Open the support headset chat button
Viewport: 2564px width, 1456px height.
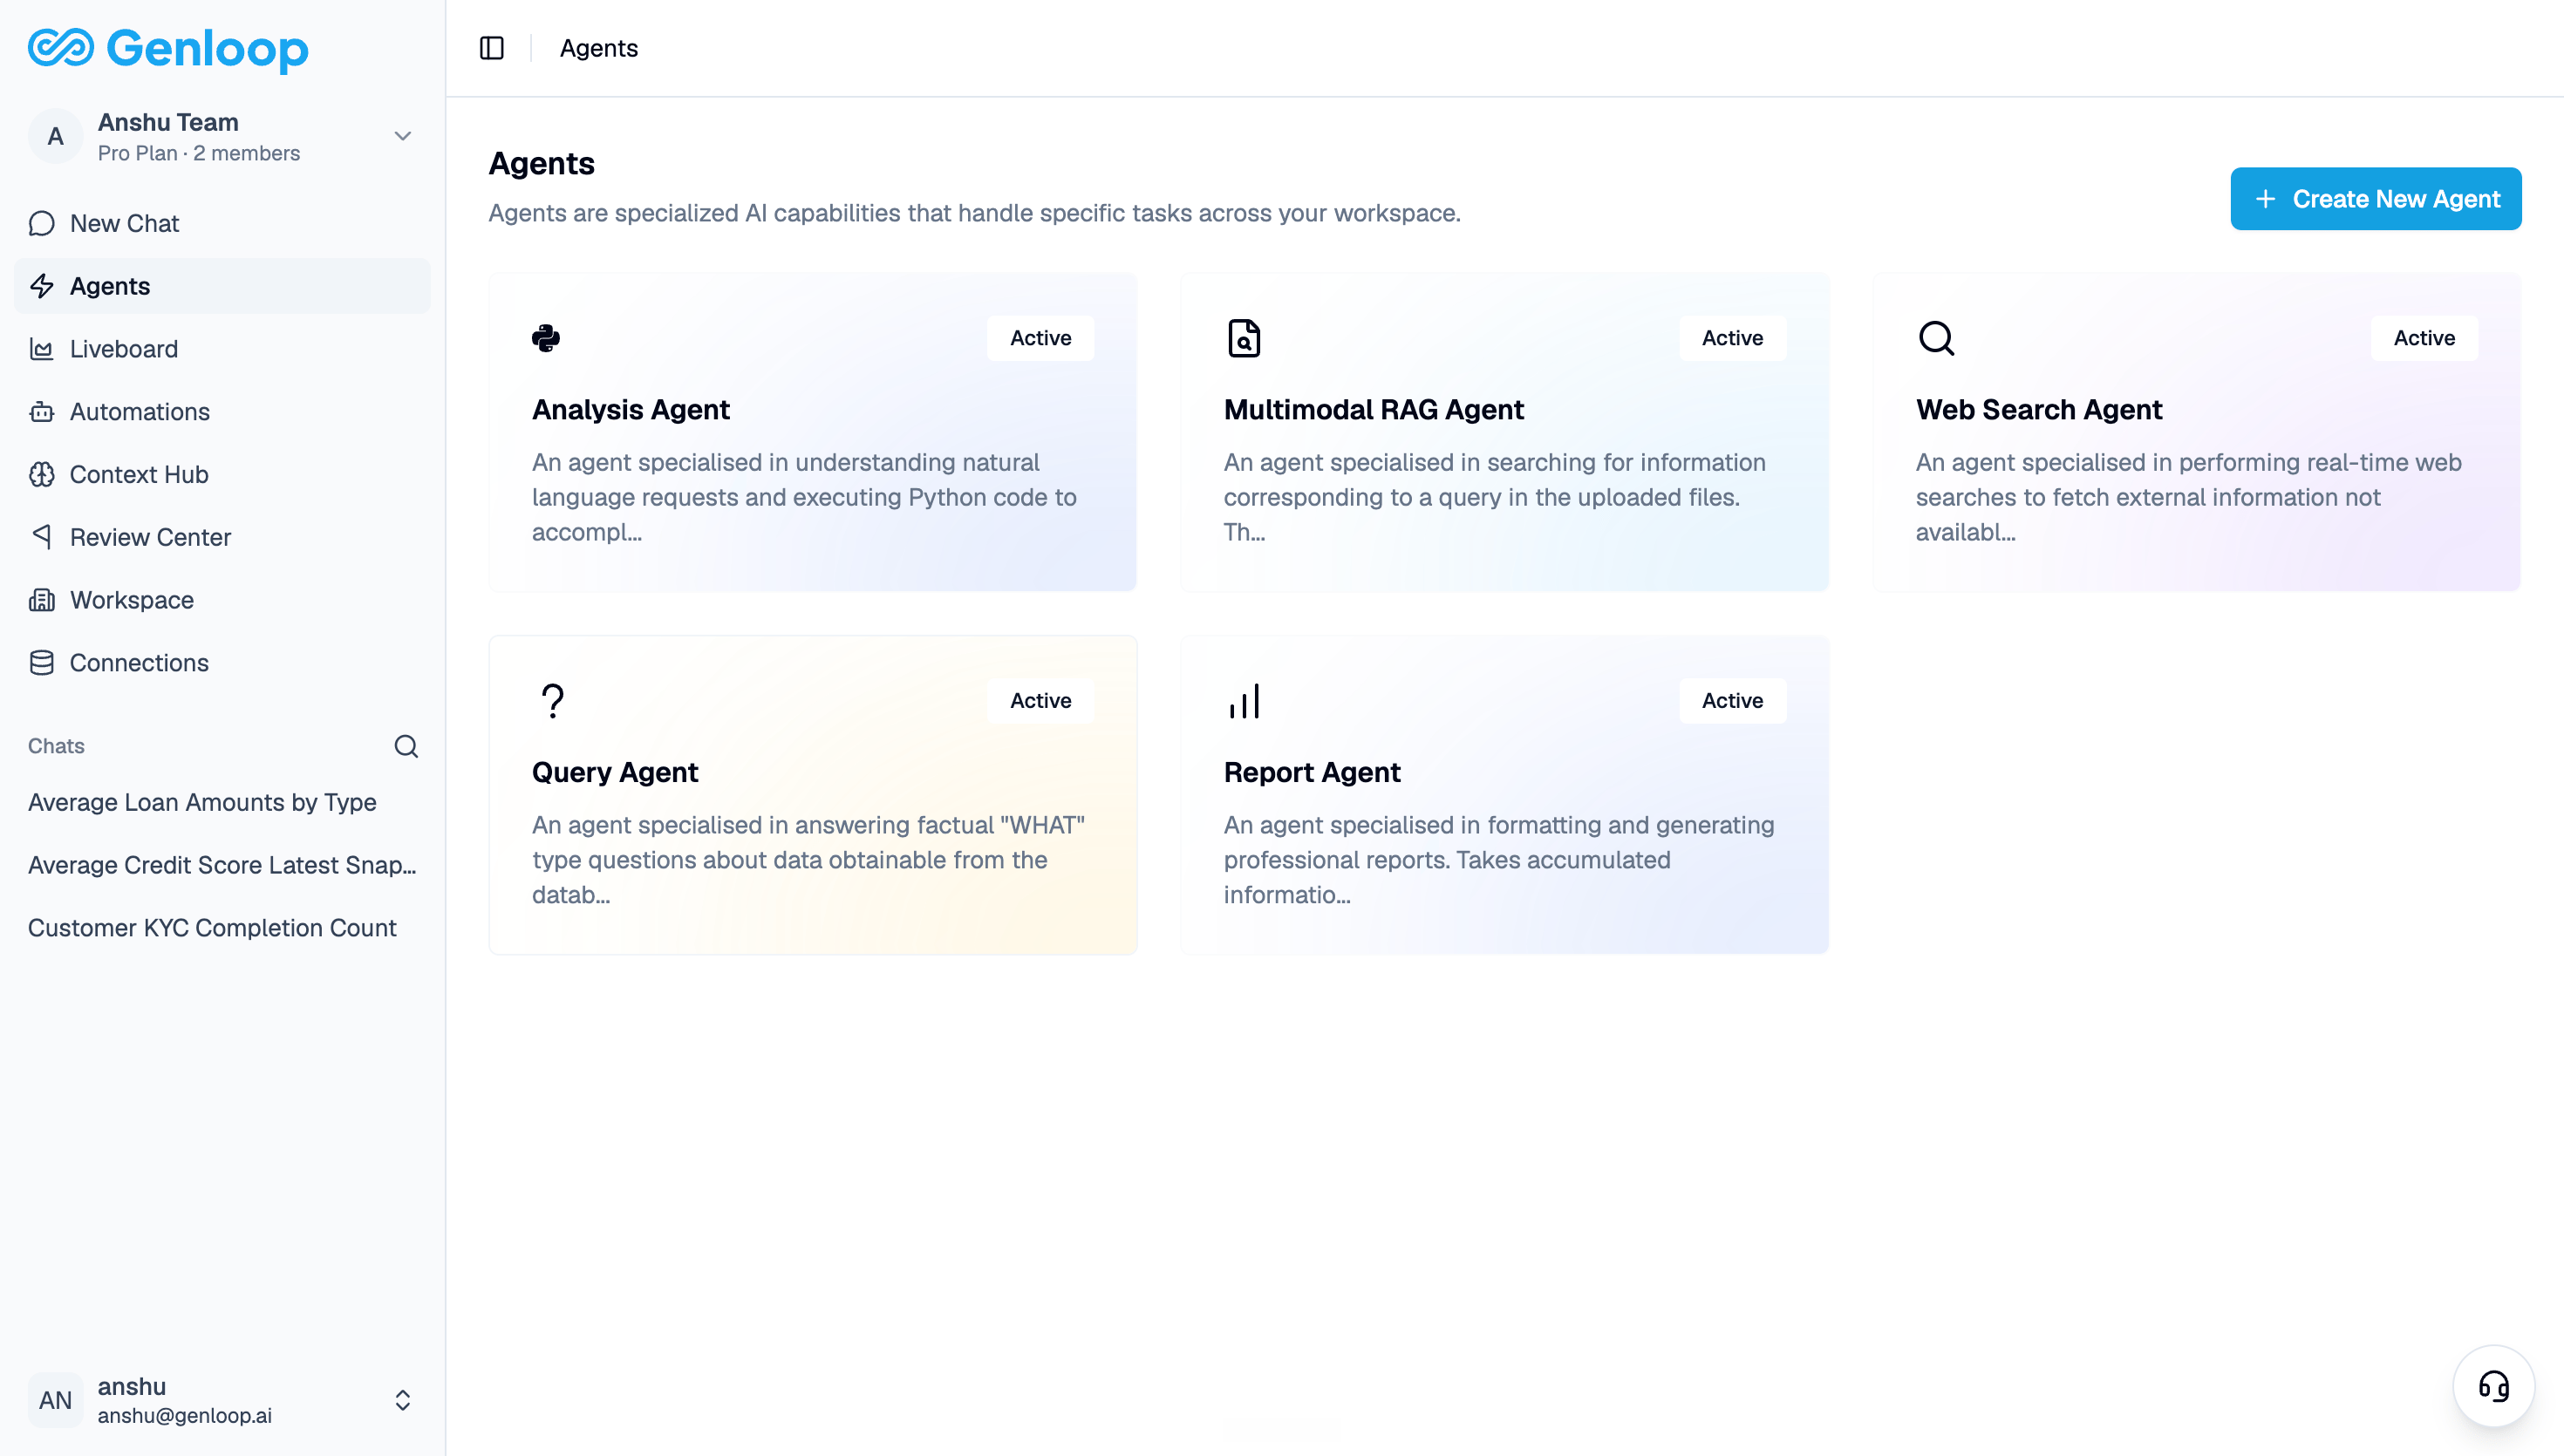point(2493,1386)
